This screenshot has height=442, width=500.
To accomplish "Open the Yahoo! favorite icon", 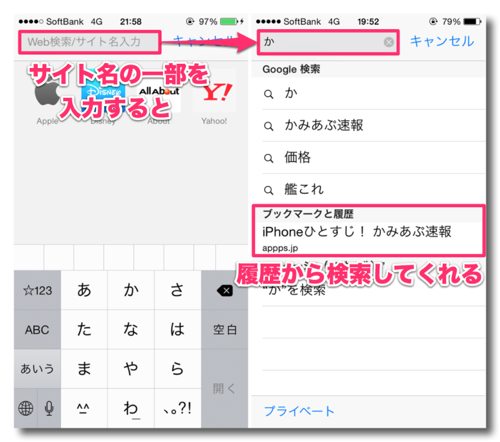I will point(214,92).
